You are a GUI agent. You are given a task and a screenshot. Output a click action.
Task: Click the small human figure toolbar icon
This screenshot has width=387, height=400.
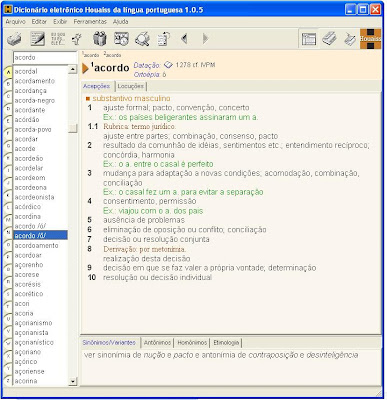tap(77, 39)
